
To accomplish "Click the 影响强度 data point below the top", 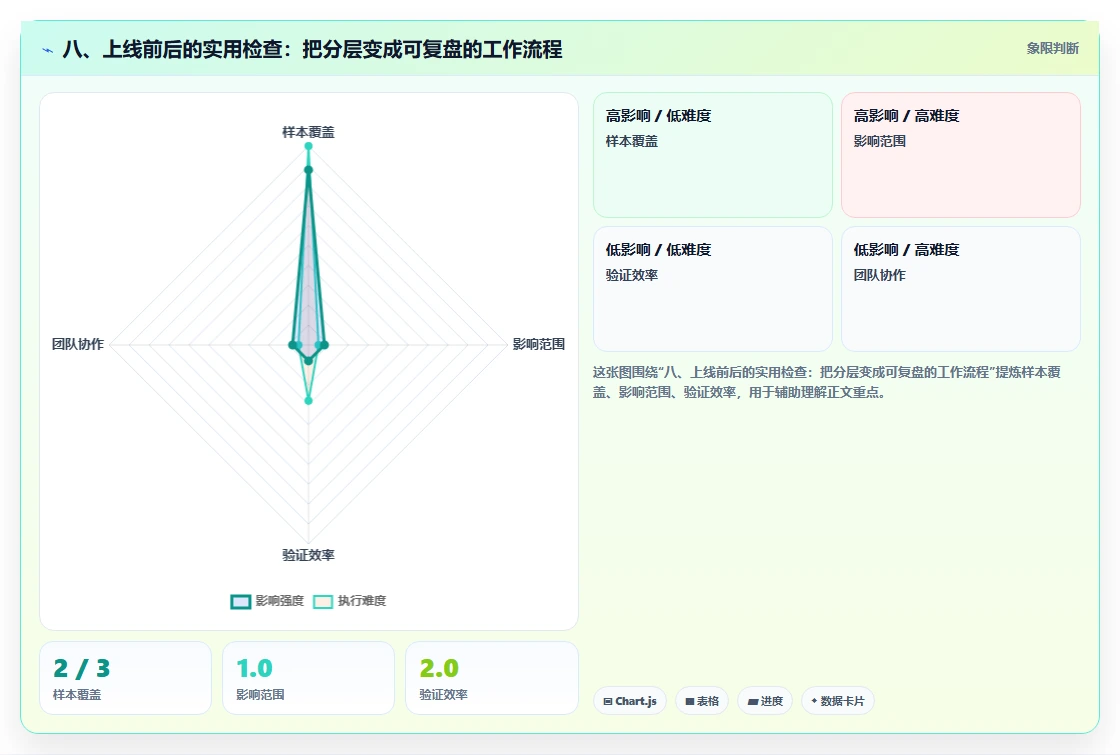I will [x=309, y=170].
